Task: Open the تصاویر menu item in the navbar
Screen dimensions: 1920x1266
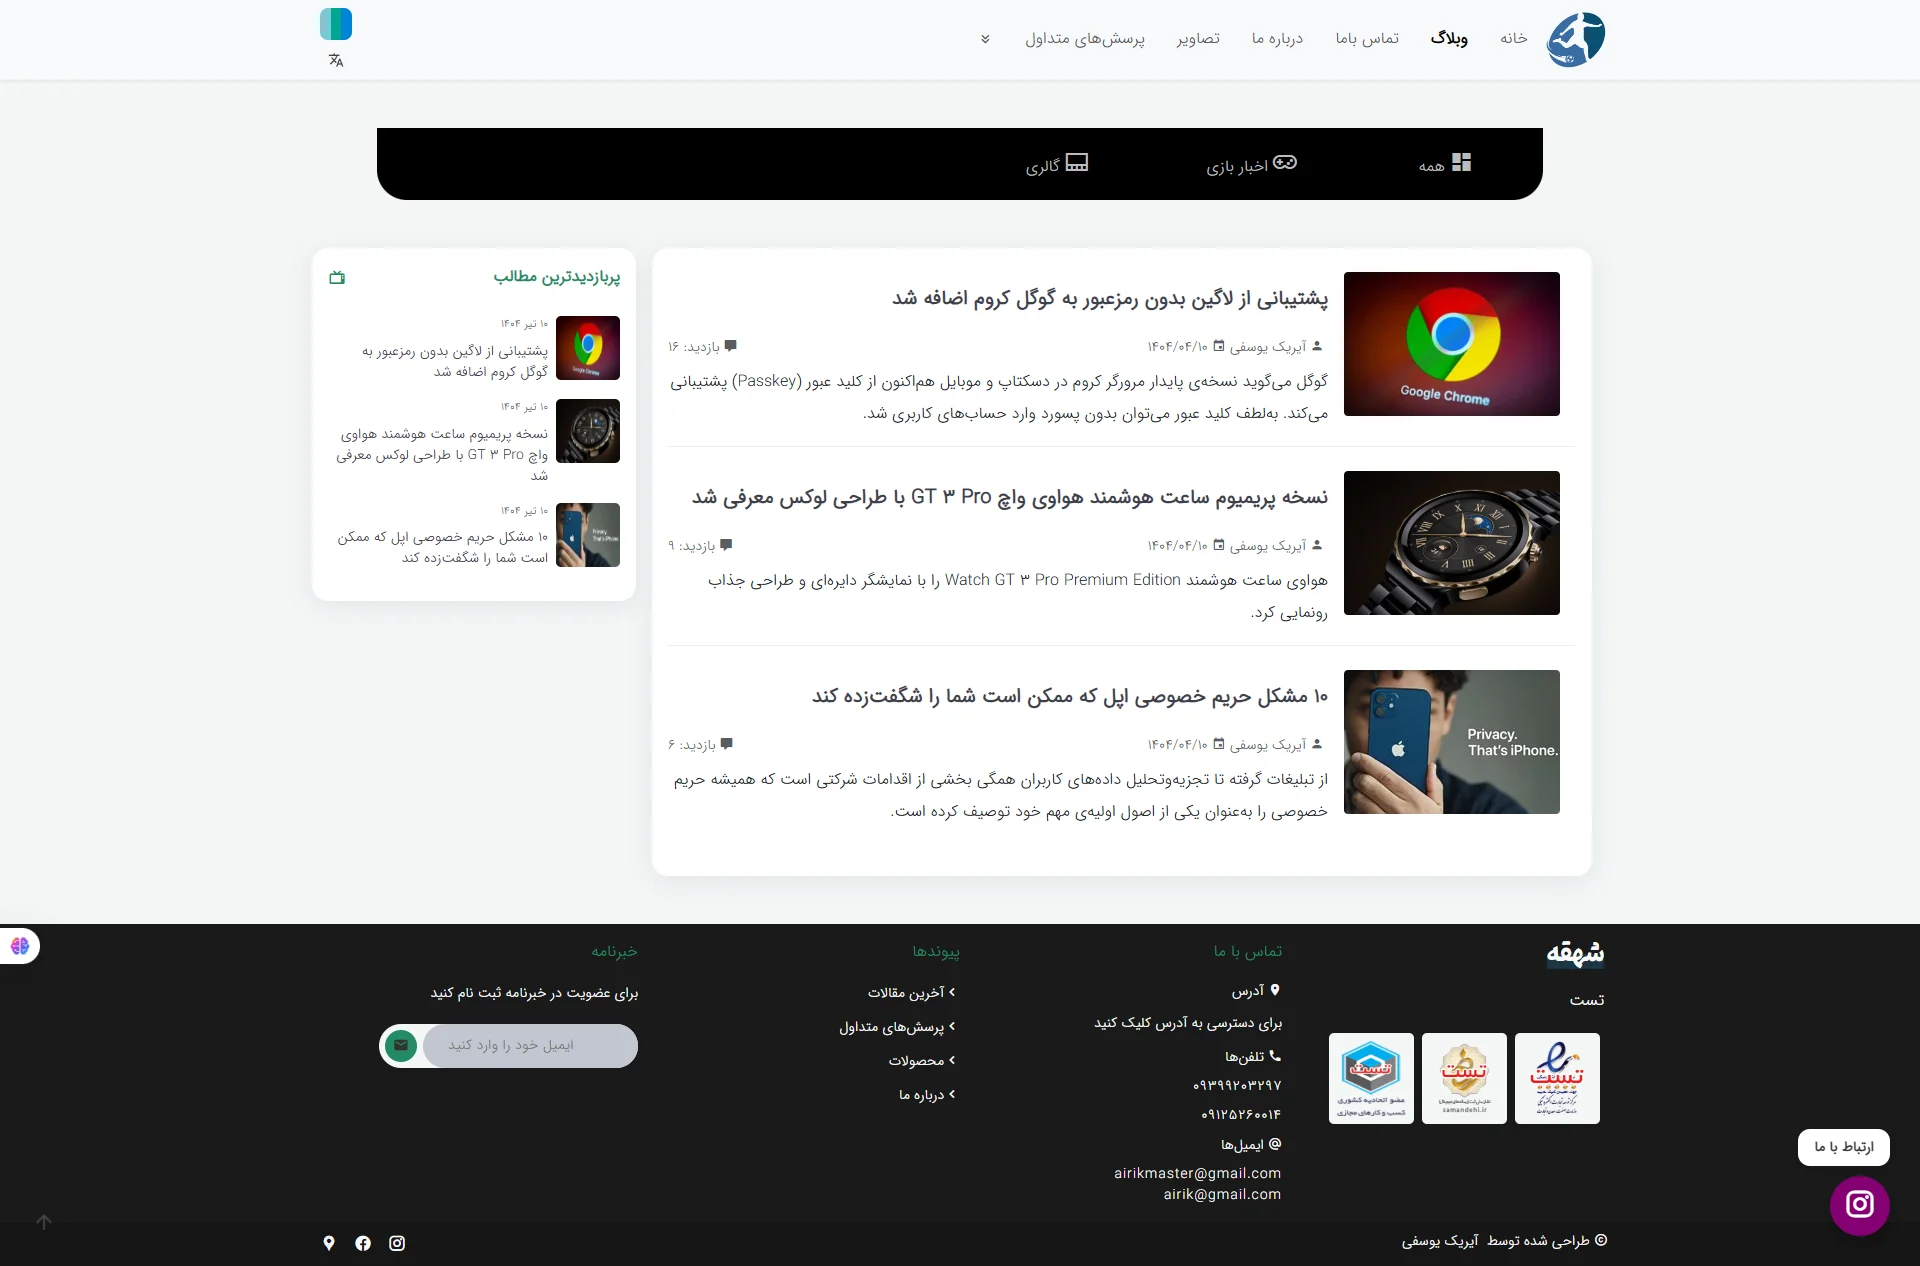Action: pos(1198,39)
